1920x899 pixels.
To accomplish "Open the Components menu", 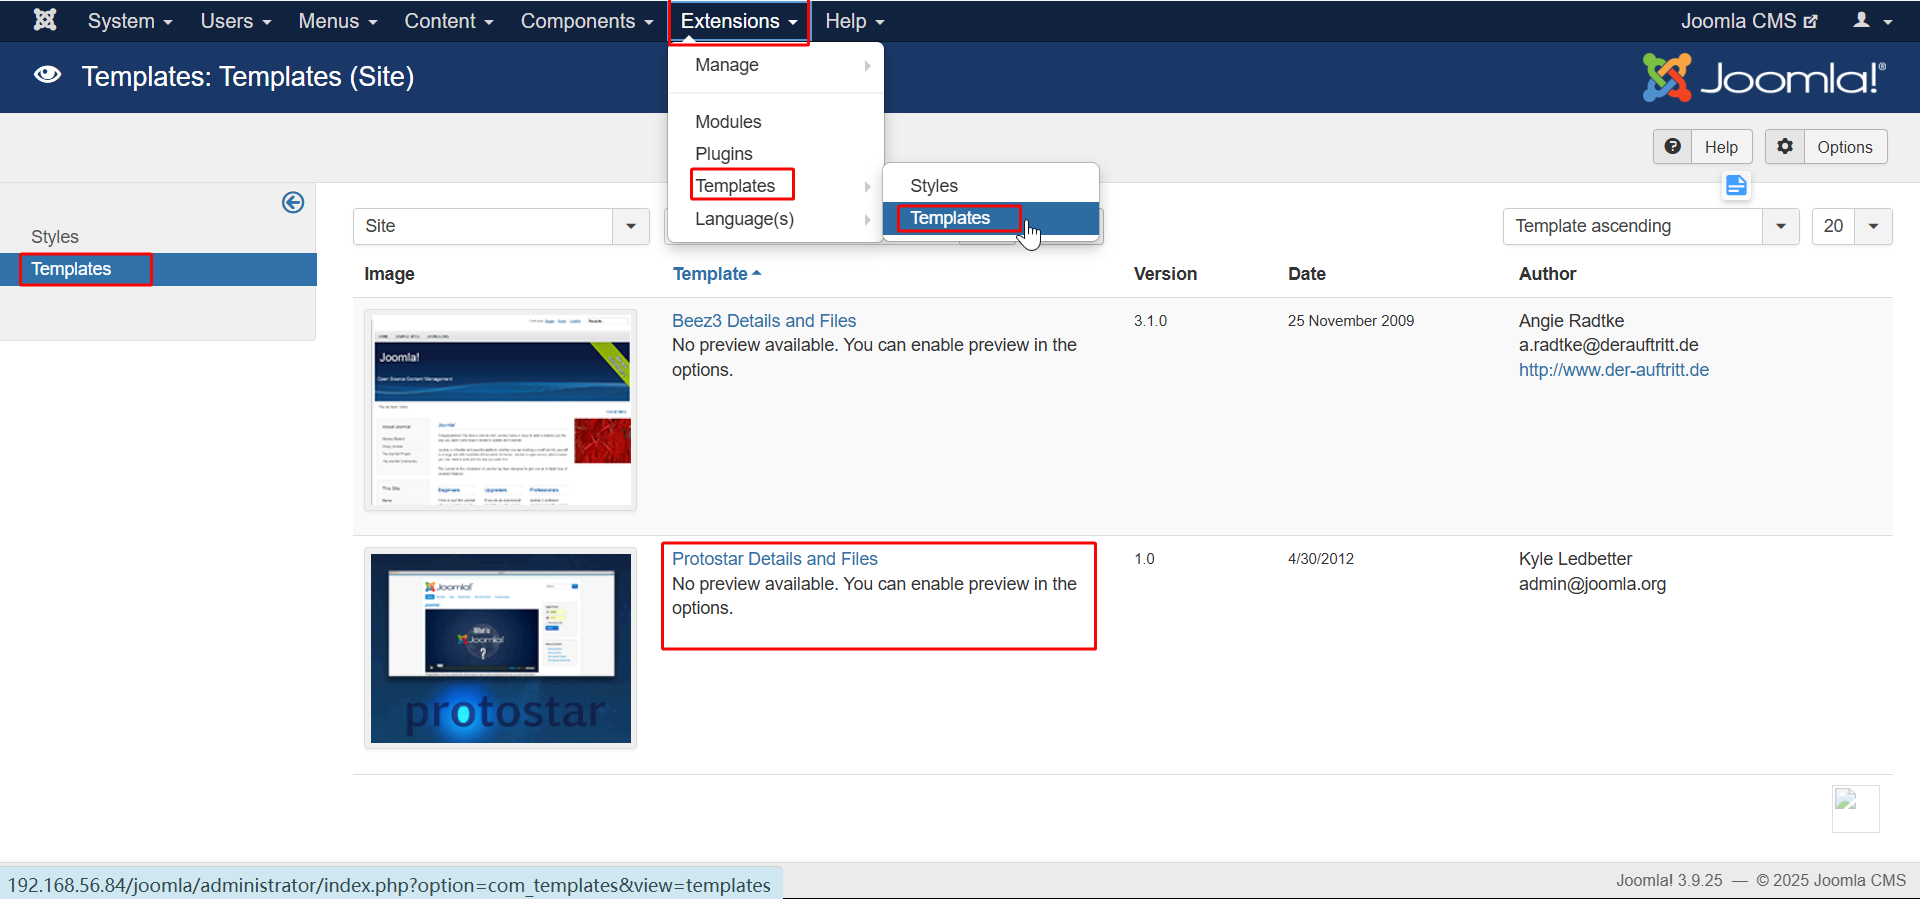I will pyautogui.click(x=586, y=21).
